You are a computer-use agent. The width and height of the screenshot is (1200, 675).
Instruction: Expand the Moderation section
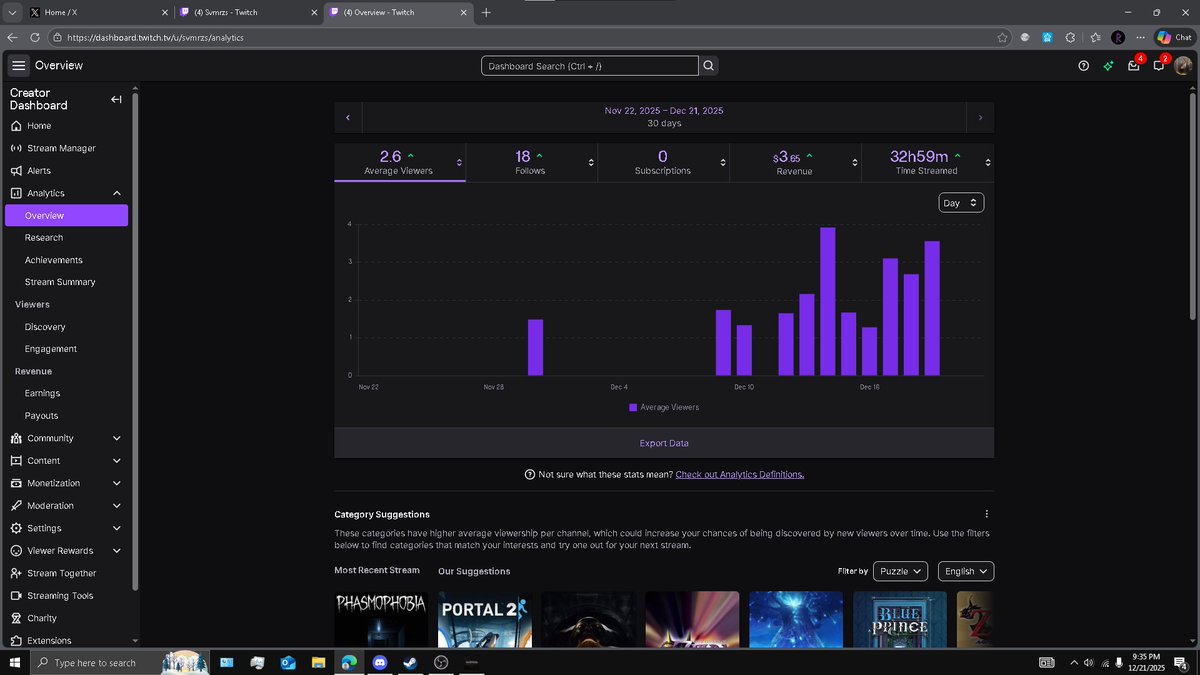pyautogui.click(x=117, y=506)
